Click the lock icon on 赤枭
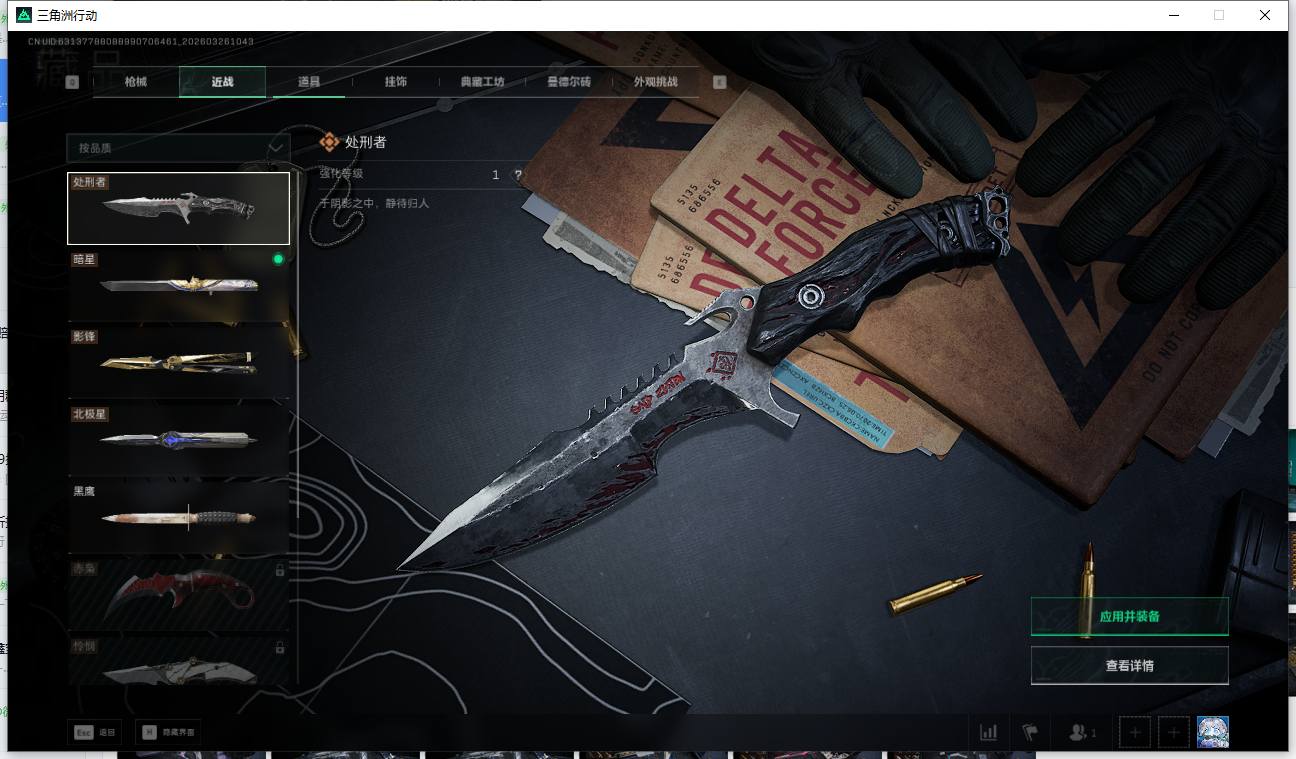 click(280, 570)
